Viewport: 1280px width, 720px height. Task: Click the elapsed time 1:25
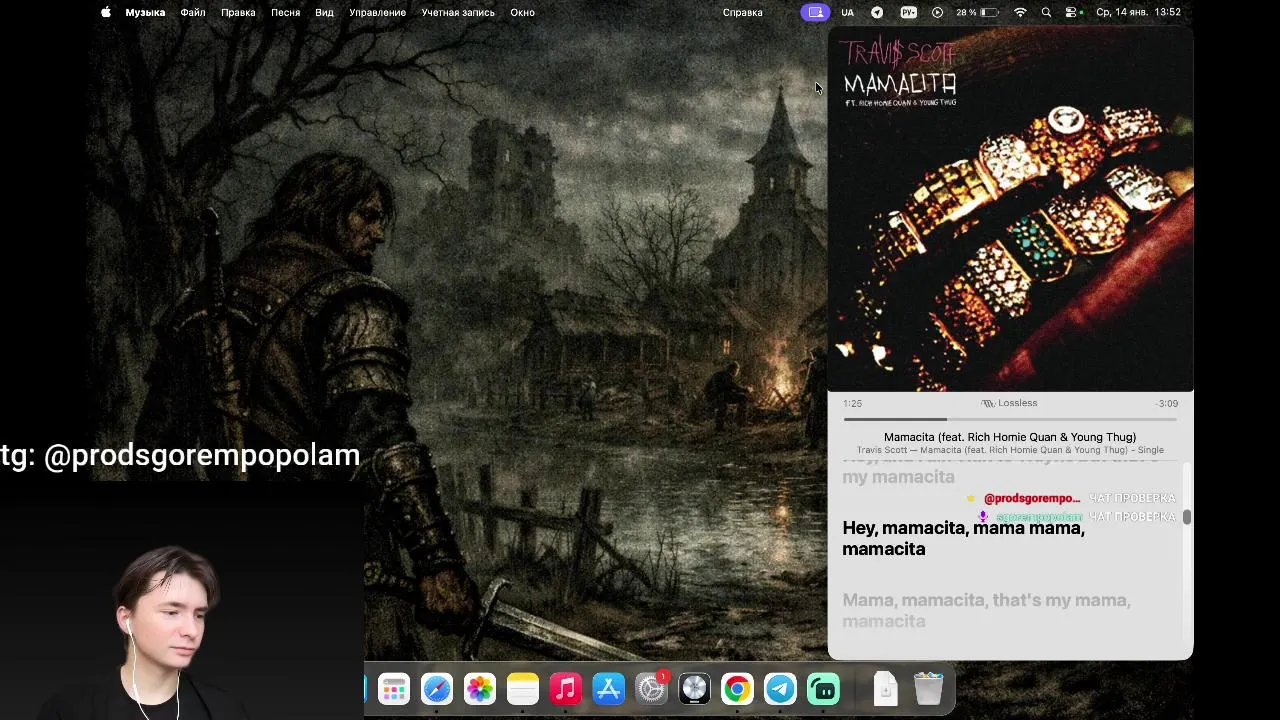(852, 404)
